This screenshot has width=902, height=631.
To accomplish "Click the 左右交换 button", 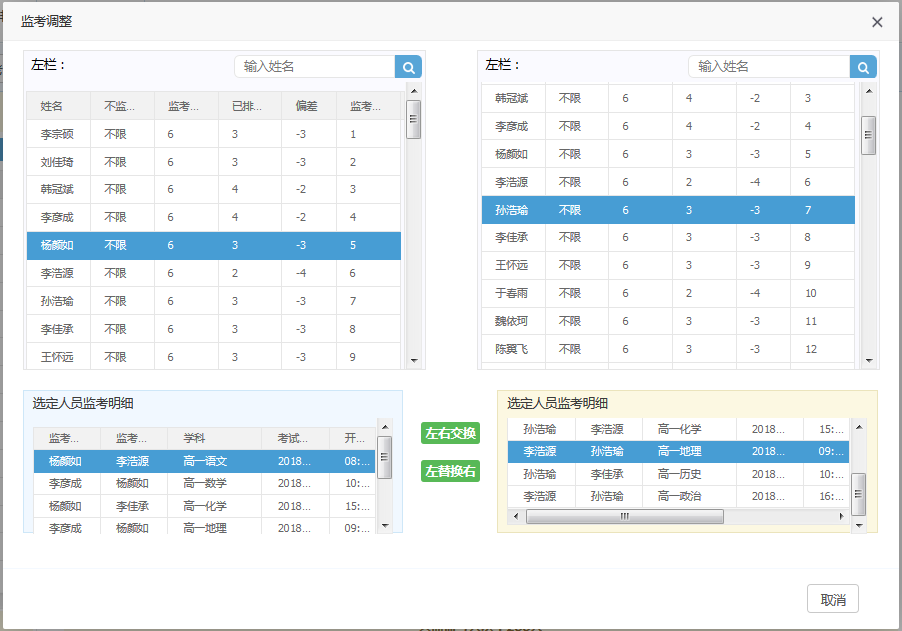I will coord(450,433).
